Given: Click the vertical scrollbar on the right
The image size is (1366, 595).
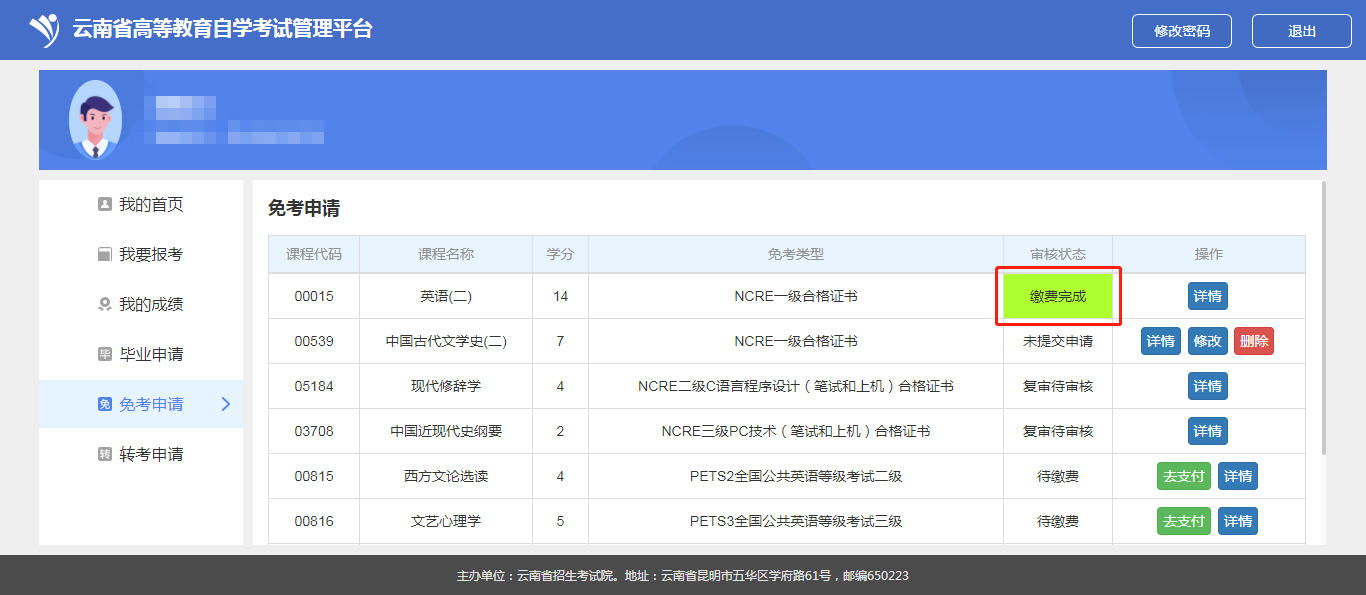Looking at the screenshot, I should coord(1324,320).
